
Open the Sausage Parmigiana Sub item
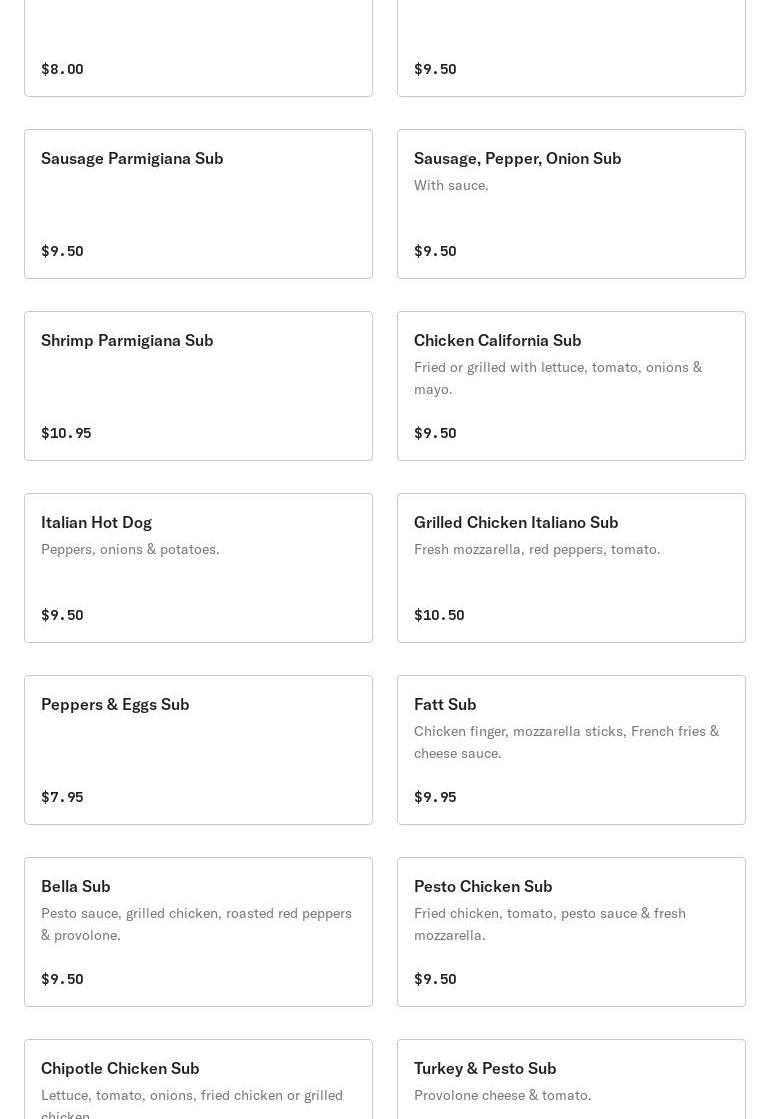(198, 204)
